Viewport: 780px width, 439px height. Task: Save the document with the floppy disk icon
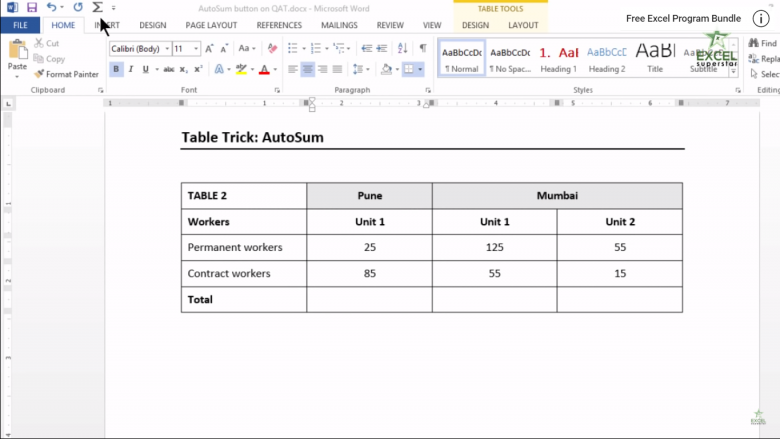pyautogui.click(x=32, y=7)
